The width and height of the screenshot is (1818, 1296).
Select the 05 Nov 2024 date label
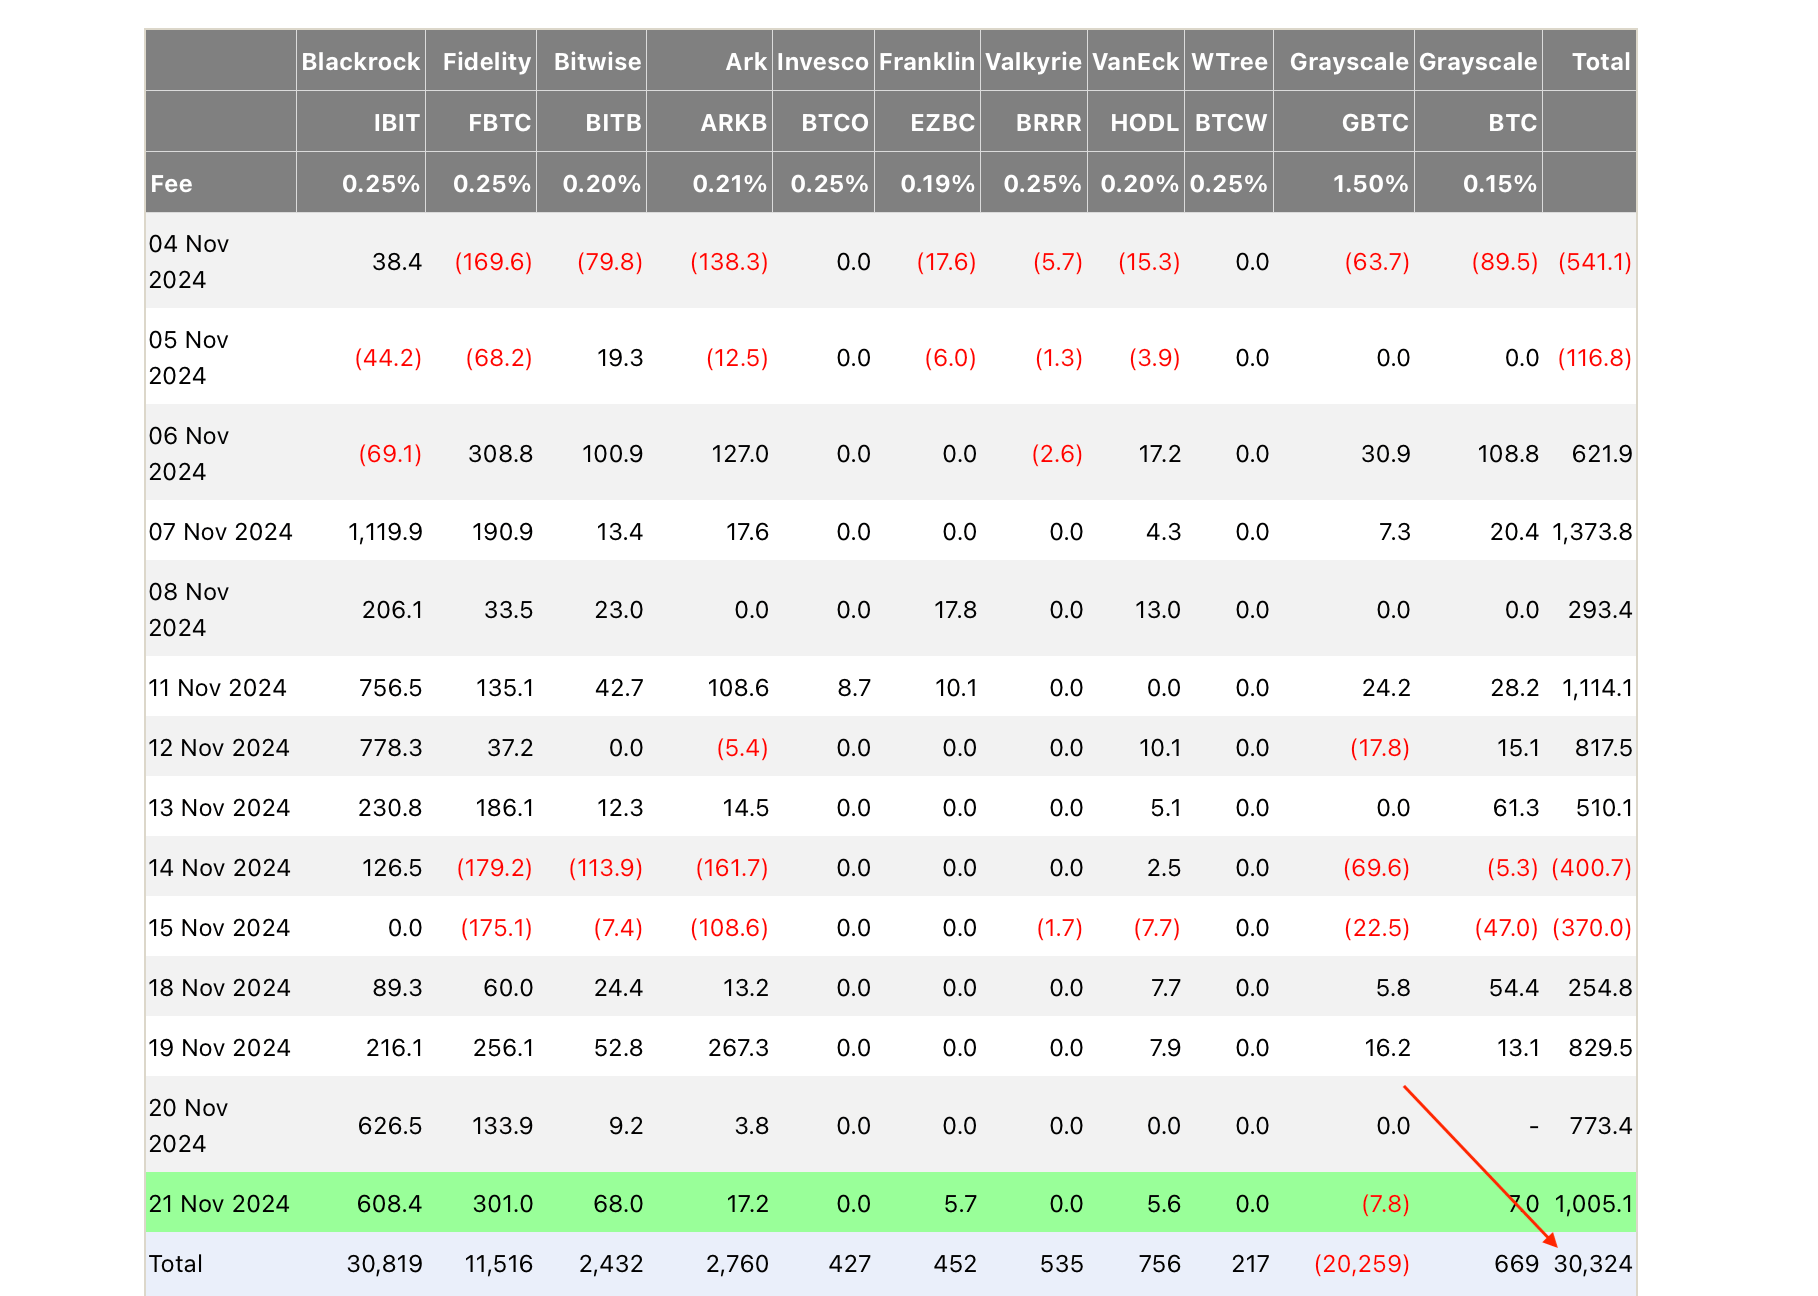[x=189, y=358]
